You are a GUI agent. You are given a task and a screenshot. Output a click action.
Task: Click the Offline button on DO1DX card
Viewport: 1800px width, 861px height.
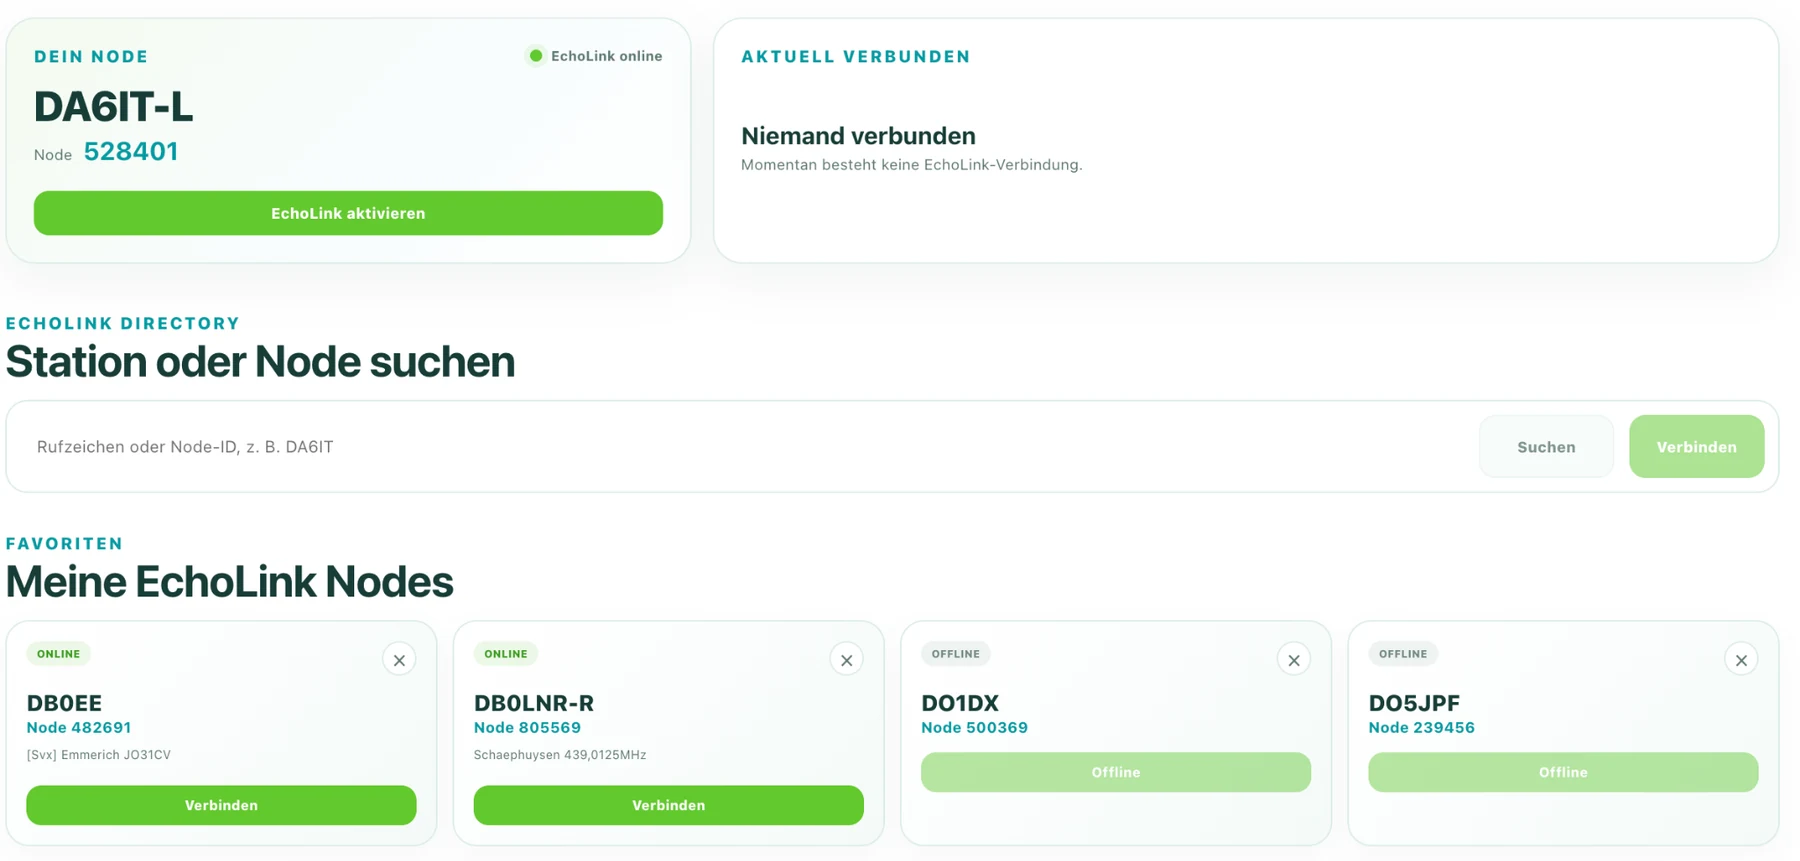tap(1115, 772)
